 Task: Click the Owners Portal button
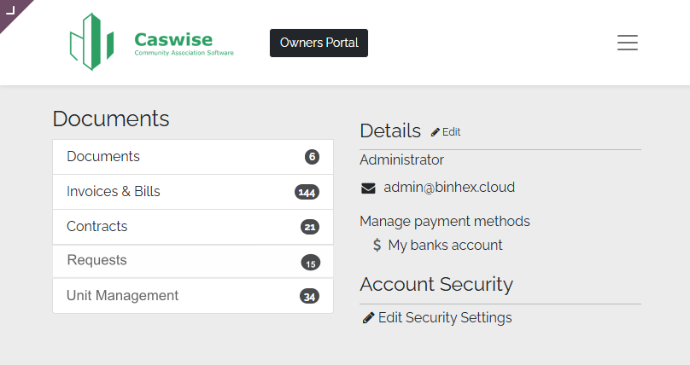(319, 43)
